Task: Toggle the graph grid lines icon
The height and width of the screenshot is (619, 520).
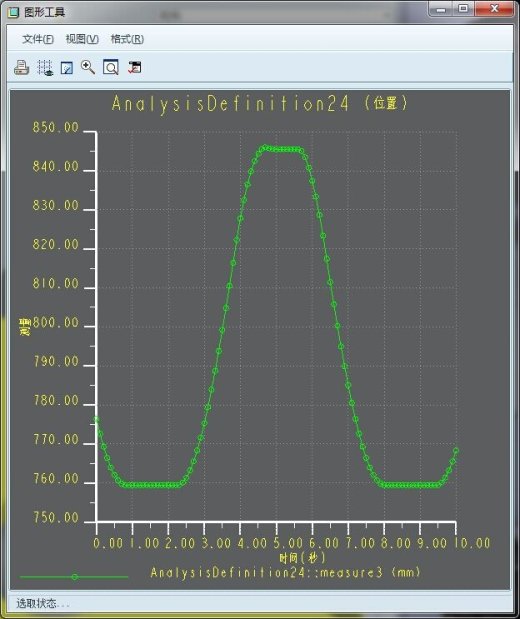Action: pos(45,68)
